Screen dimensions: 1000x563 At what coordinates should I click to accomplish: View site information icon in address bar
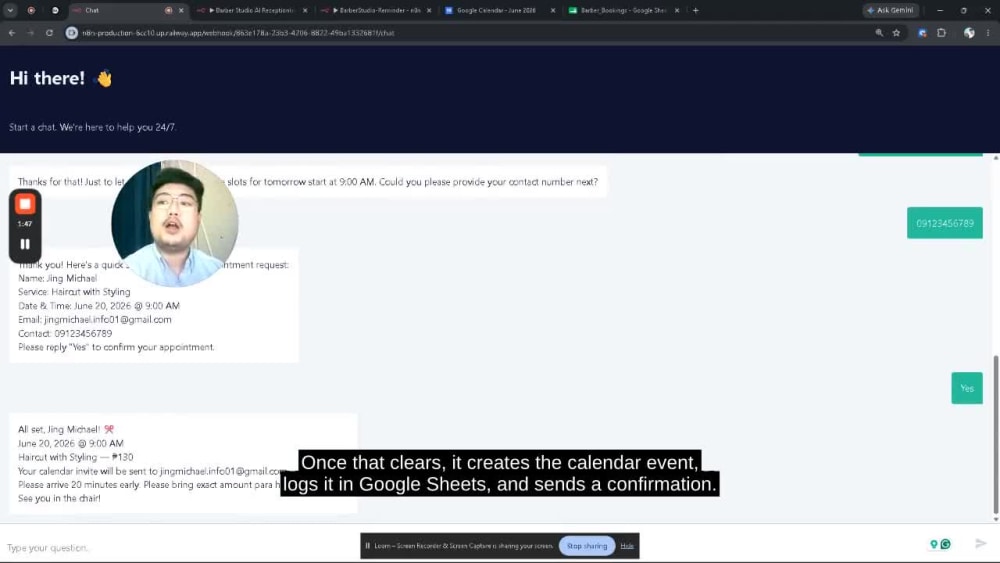[x=71, y=33]
